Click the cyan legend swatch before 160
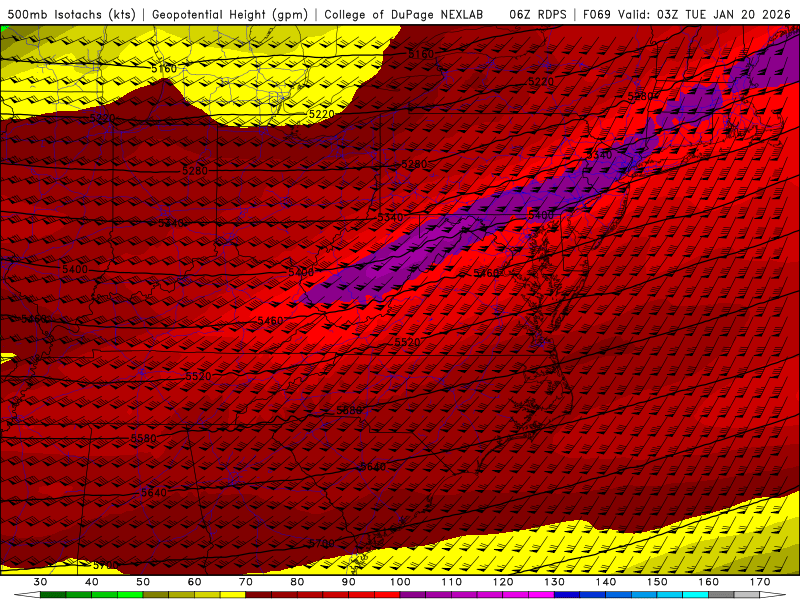Viewport: 800px width, 600px height. click(x=695, y=595)
